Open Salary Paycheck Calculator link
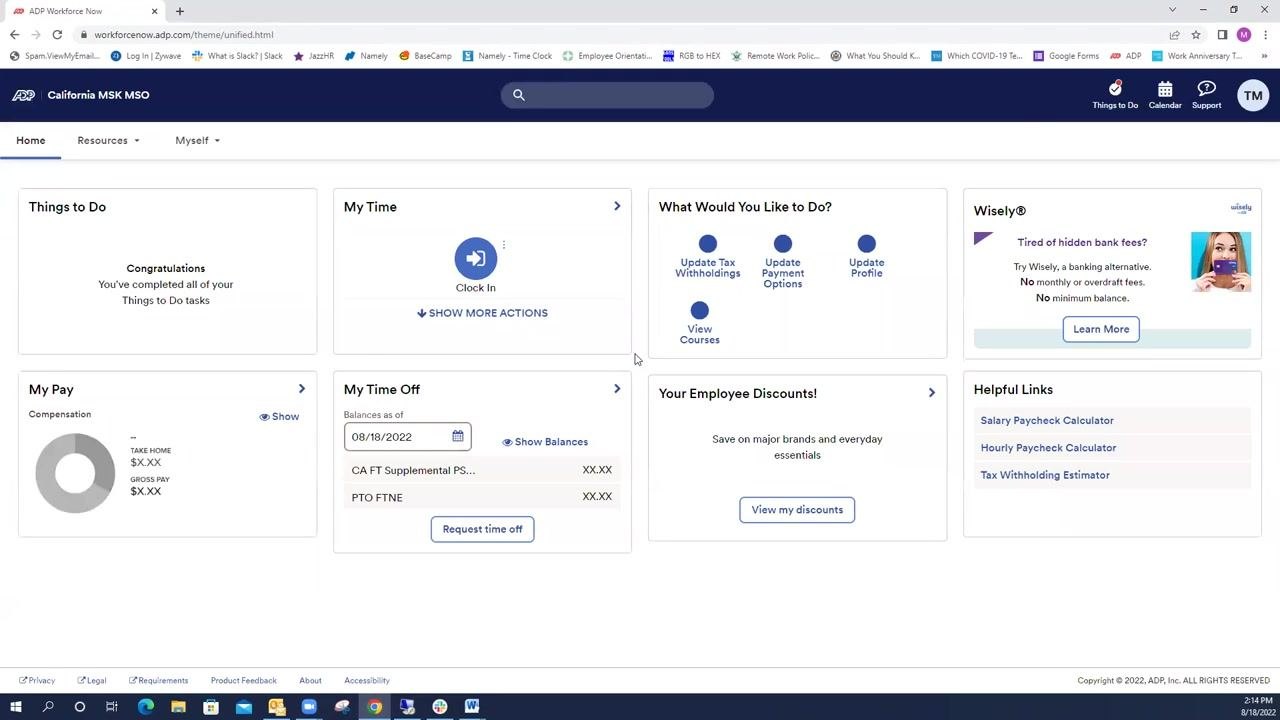This screenshot has width=1280, height=720. click(x=1047, y=421)
